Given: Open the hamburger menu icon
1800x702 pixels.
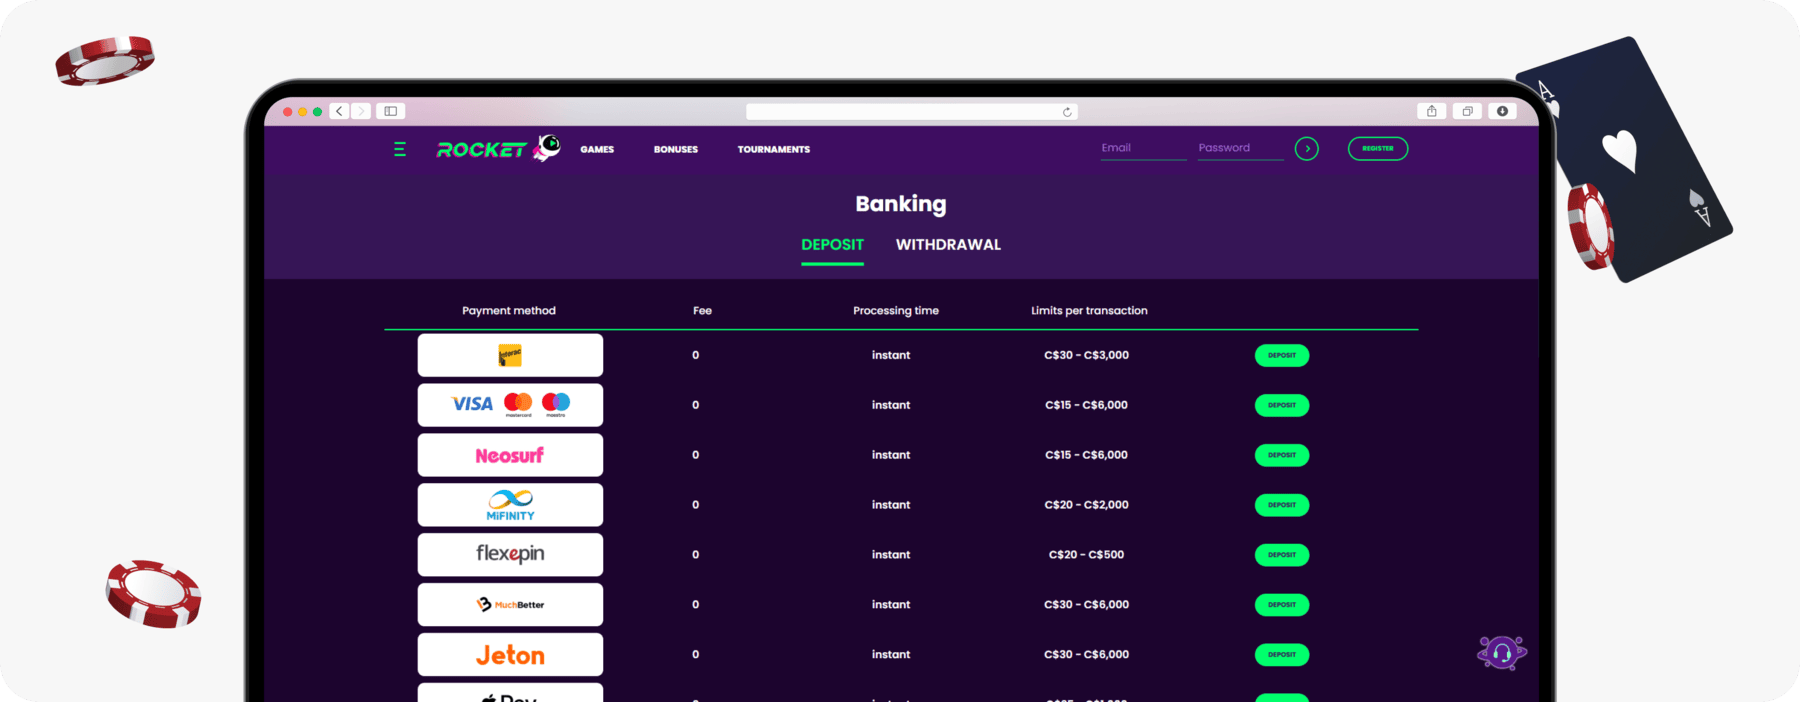Looking at the screenshot, I should [400, 149].
